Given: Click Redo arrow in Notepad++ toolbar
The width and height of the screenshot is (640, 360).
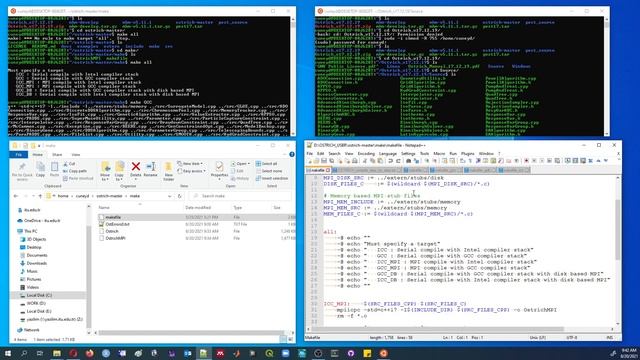Looking at the screenshot, I should 398,161.
